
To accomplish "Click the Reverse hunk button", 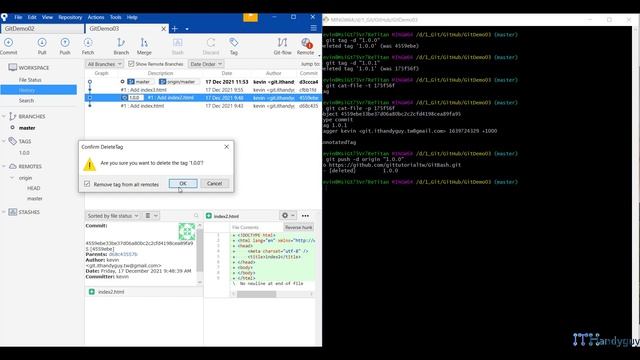I will tap(298, 227).
